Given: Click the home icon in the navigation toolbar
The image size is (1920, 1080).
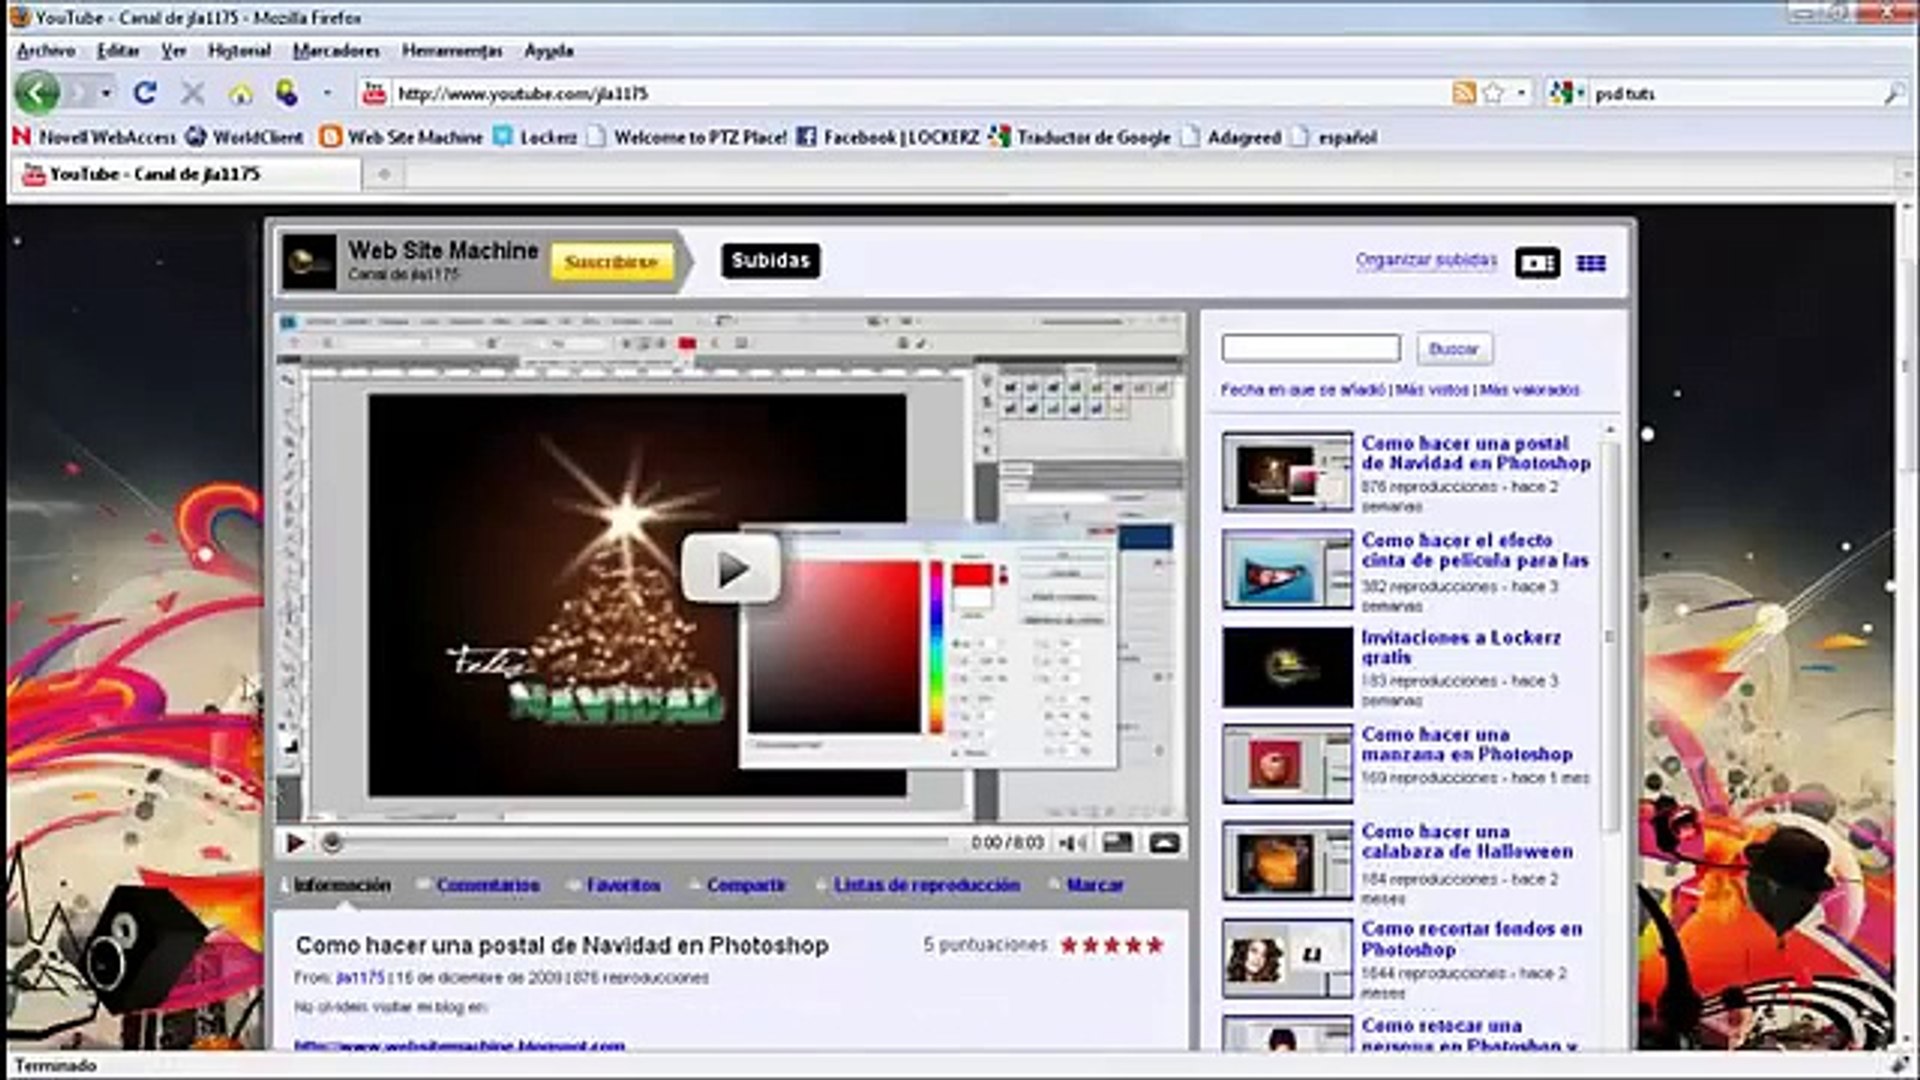Looking at the screenshot, I should click(x=241, y=94).
